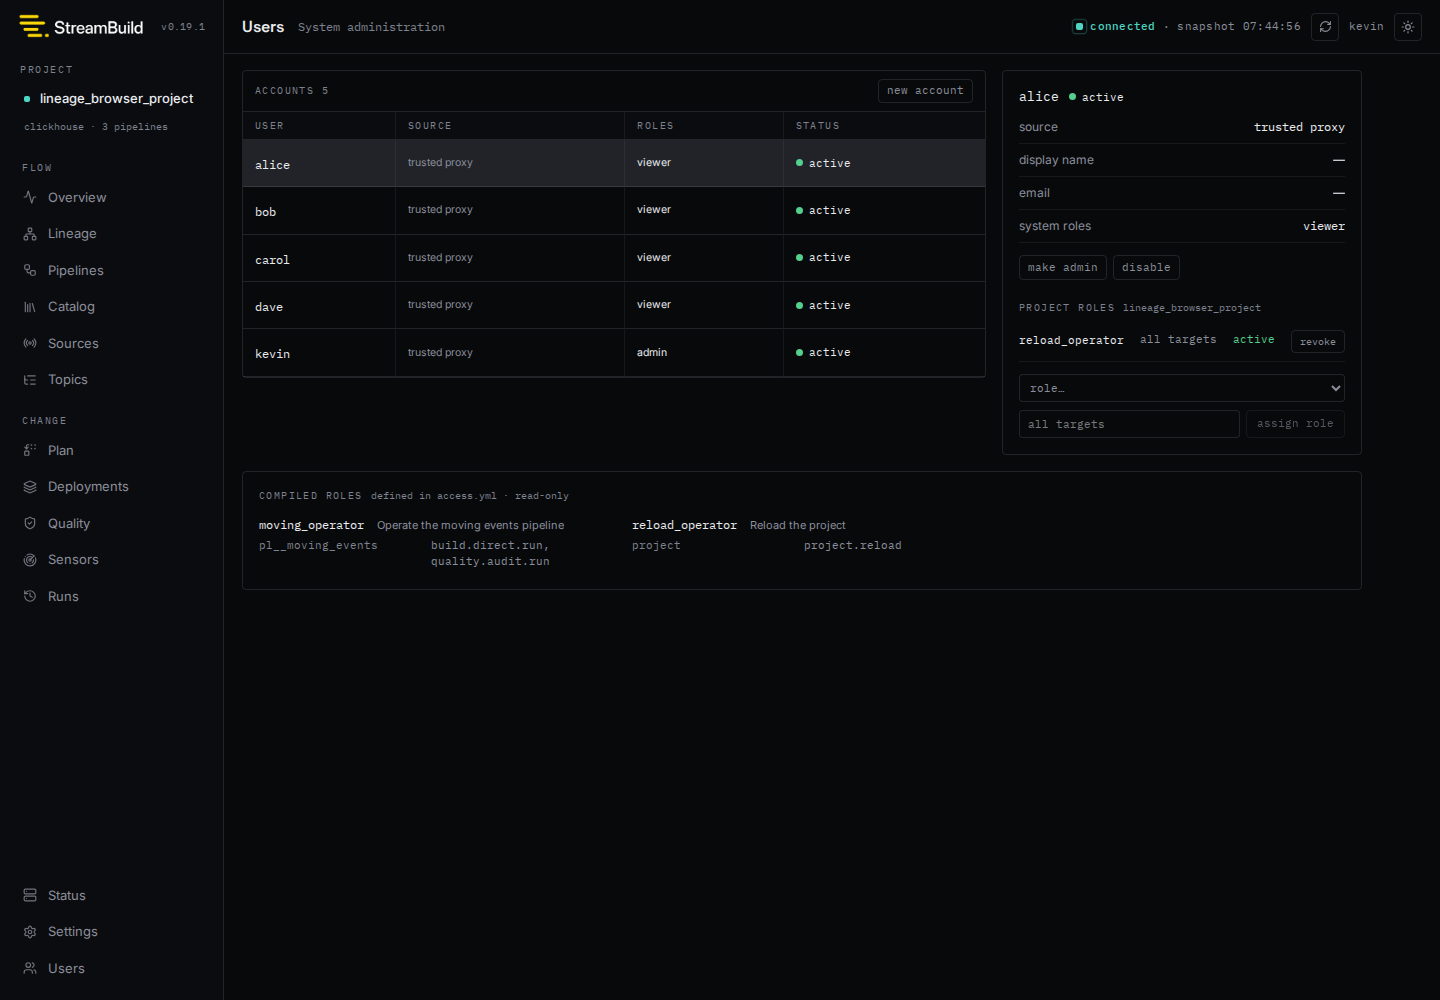Click the kevin user menu
The image size is (1440, 1000).
[1366, 27]
